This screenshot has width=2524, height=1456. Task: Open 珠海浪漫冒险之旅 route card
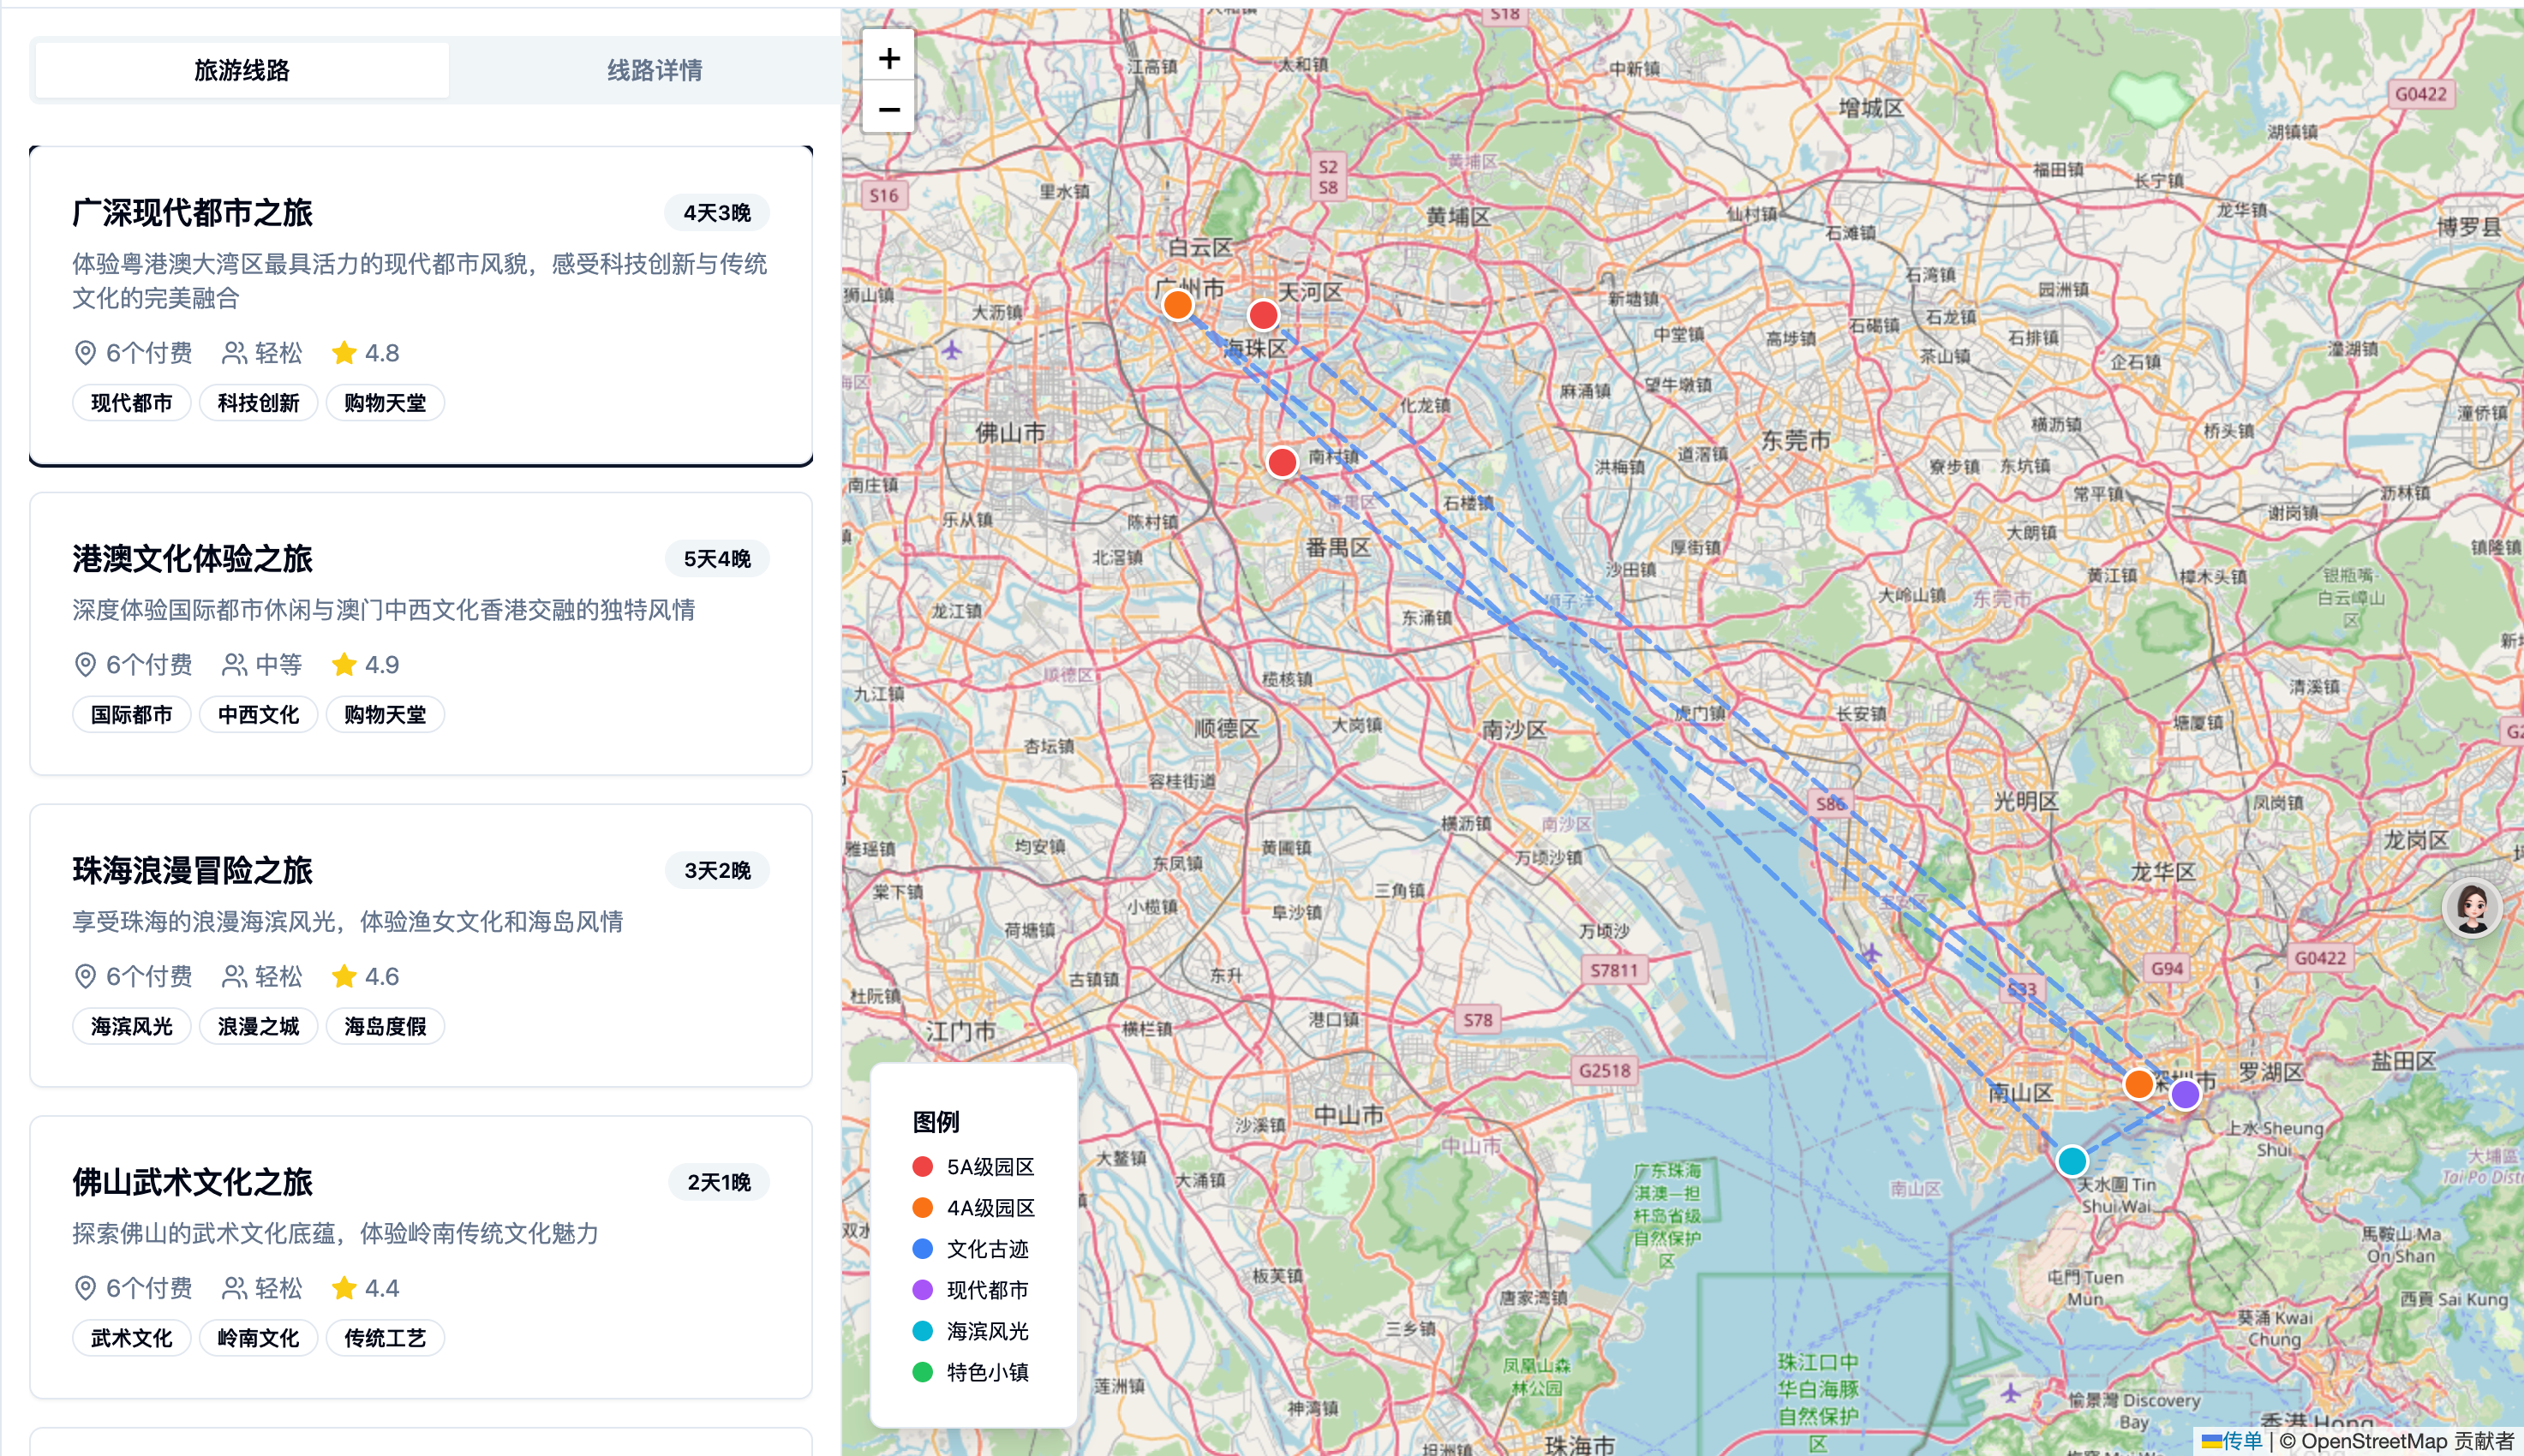(420, 944)
